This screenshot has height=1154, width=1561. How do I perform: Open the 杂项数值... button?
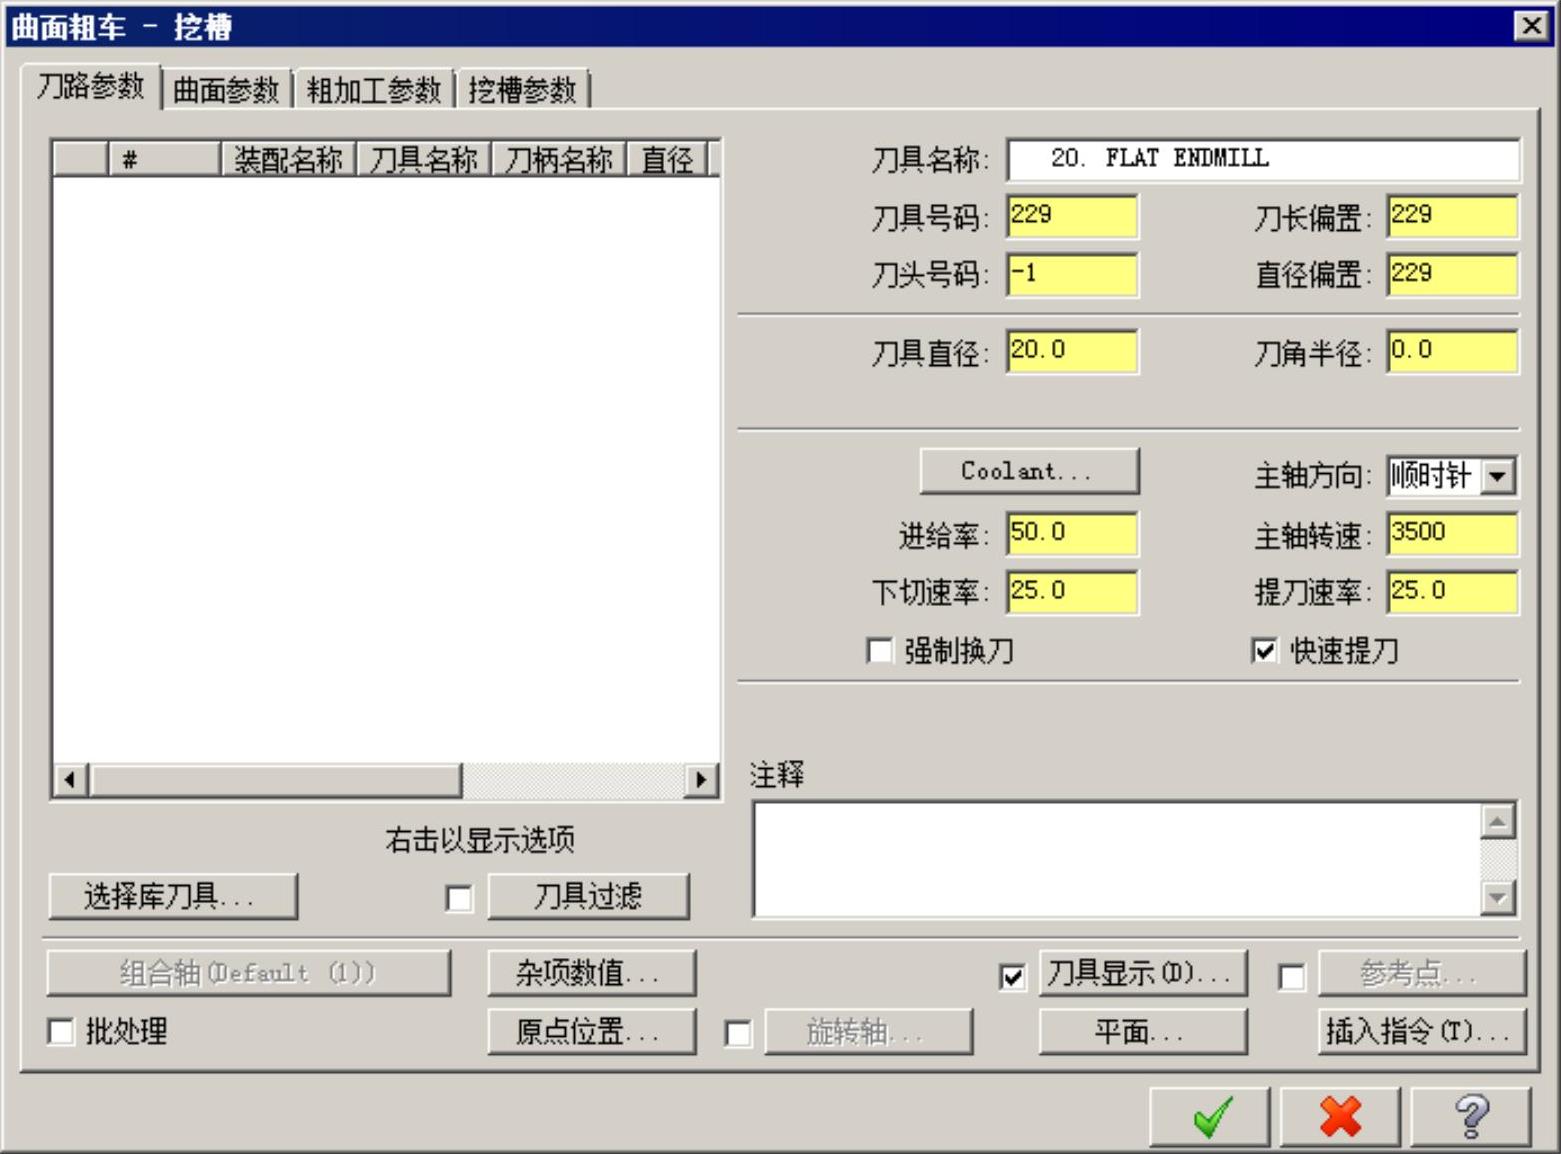coord(591,973)
